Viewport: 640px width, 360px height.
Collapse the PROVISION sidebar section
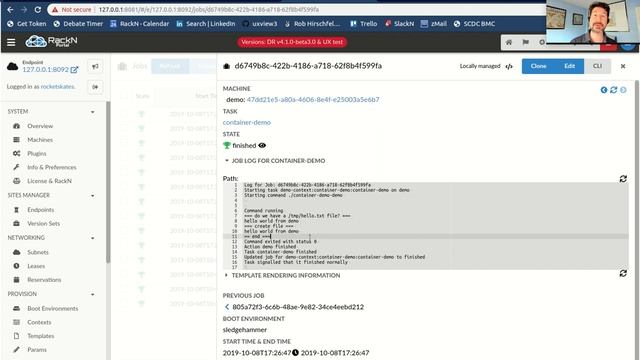click(92, 294)
